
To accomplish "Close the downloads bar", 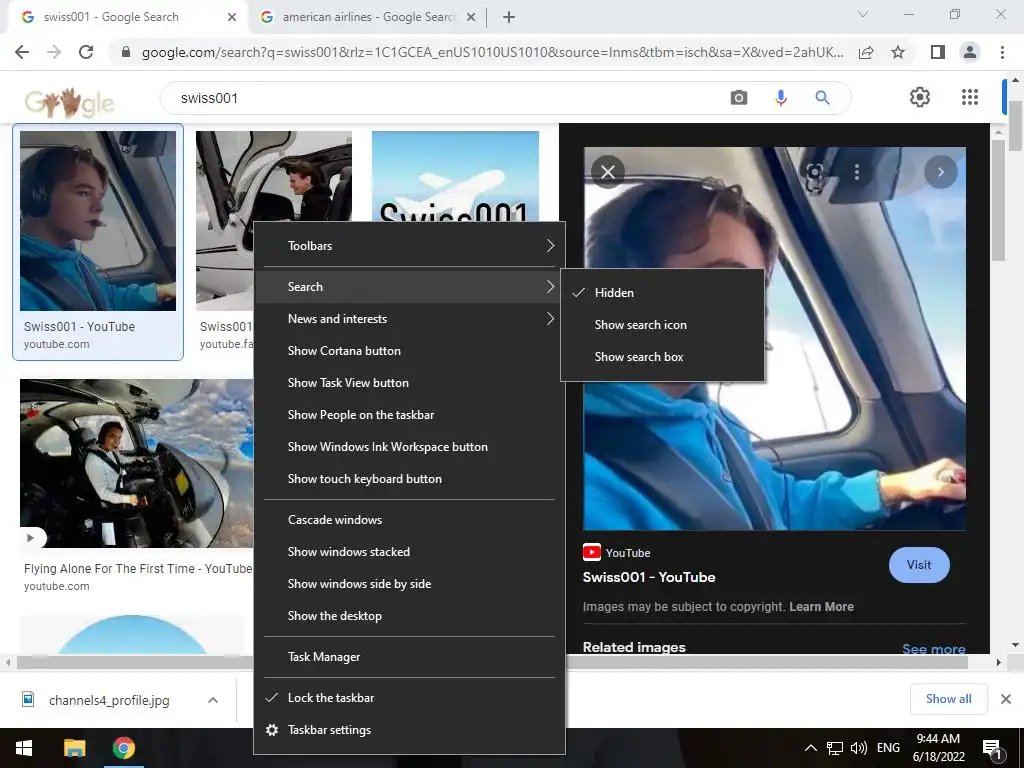I will pyautogui.click(x=1006, y=699).
